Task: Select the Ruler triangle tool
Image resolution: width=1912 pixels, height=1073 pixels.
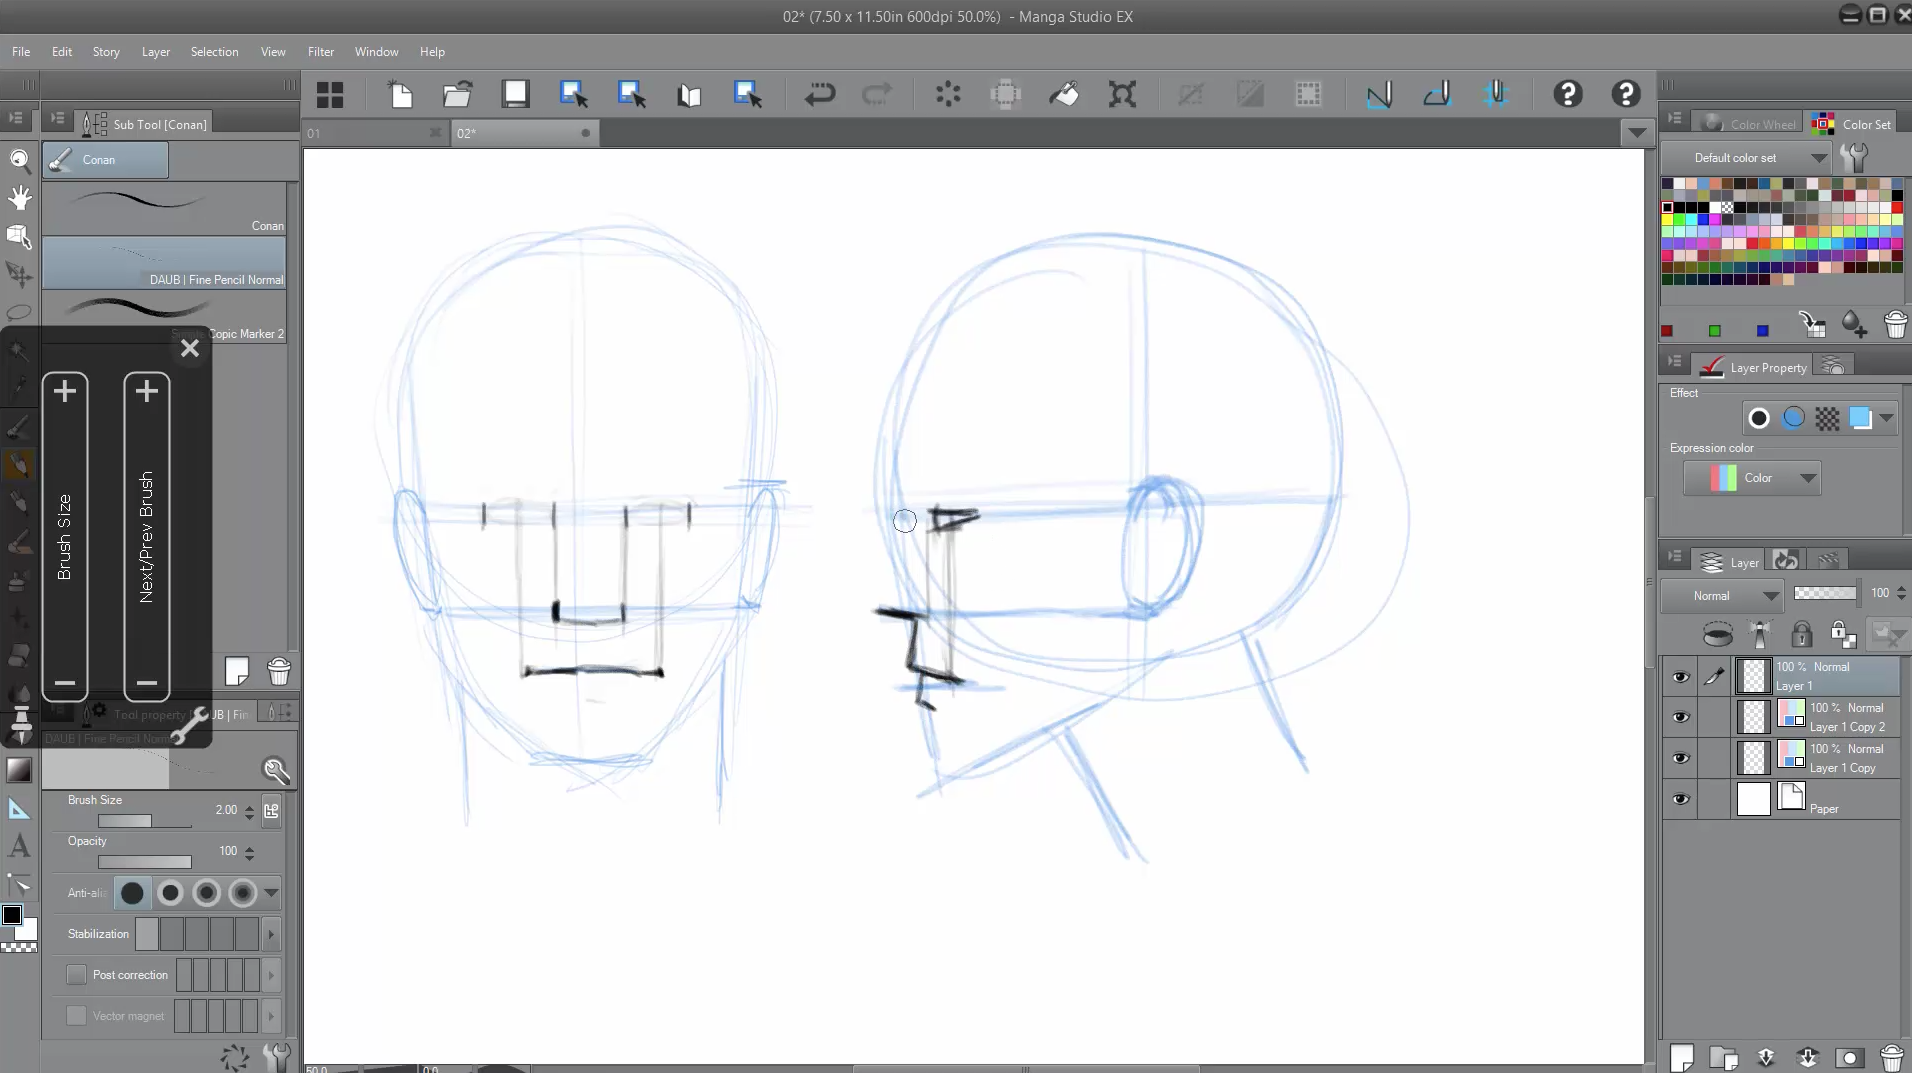Action: point(19,809)
